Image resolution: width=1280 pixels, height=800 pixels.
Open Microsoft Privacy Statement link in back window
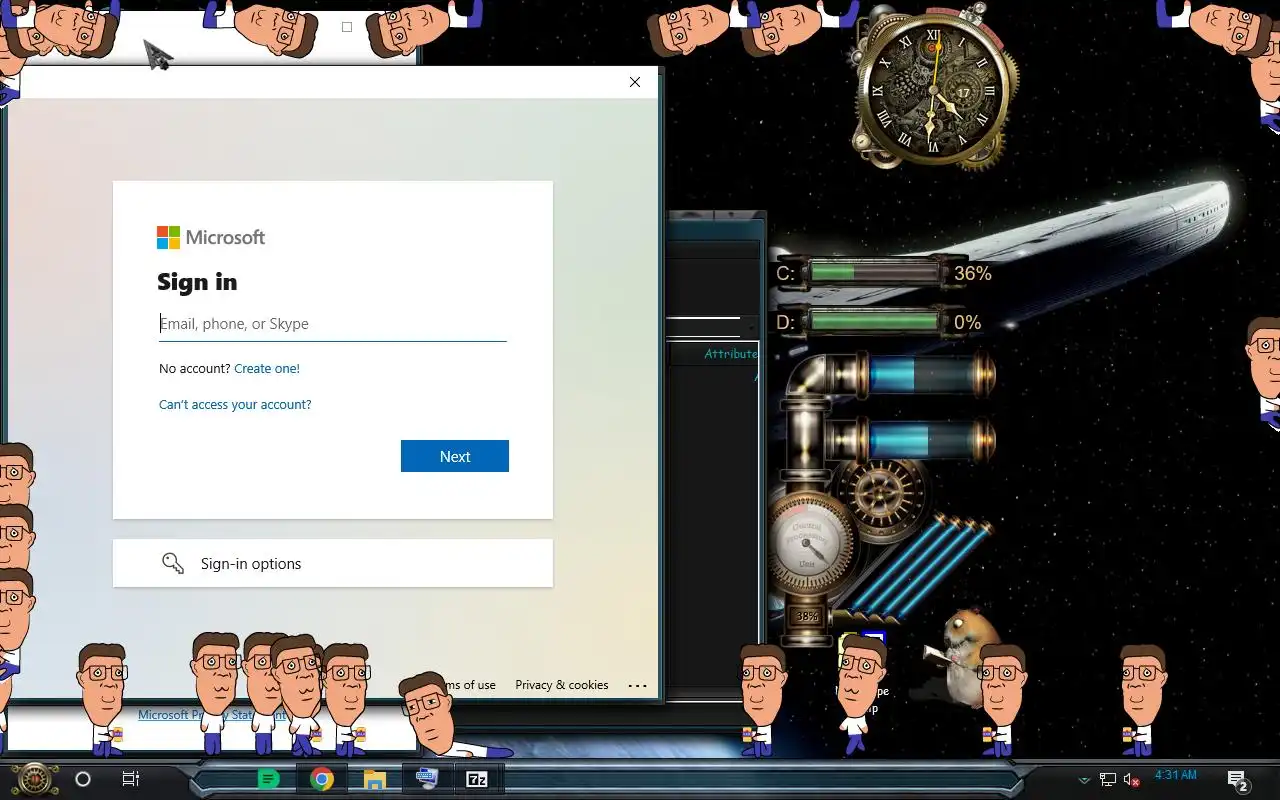[212, 715]
